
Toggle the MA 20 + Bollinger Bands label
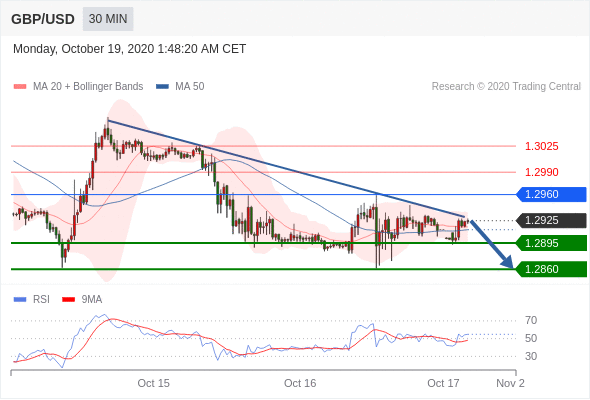(x=88, y=87)
